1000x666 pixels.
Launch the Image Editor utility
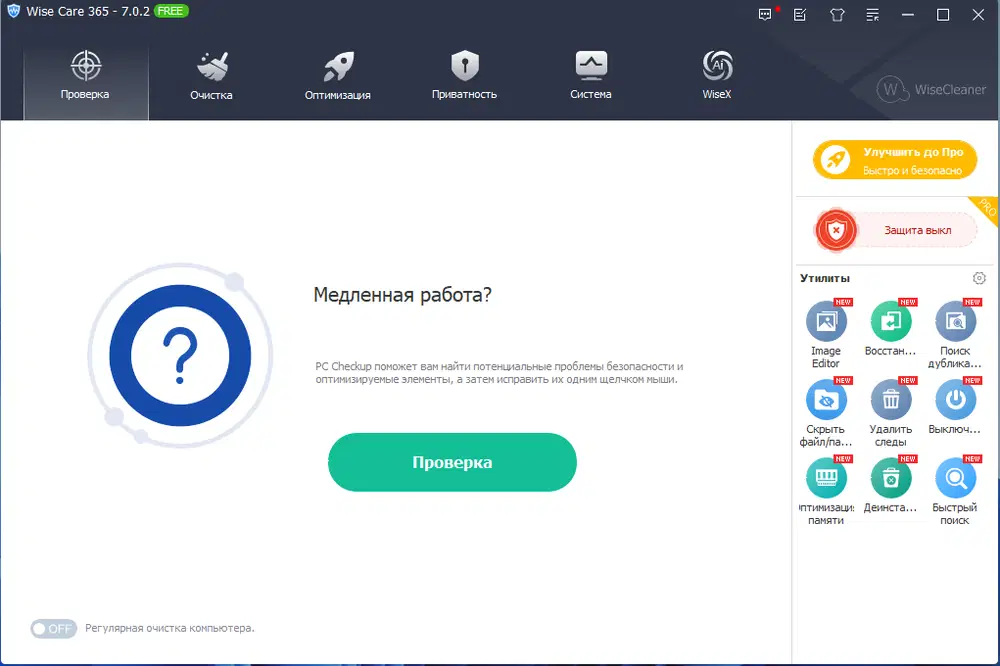[x=826, y=334]
